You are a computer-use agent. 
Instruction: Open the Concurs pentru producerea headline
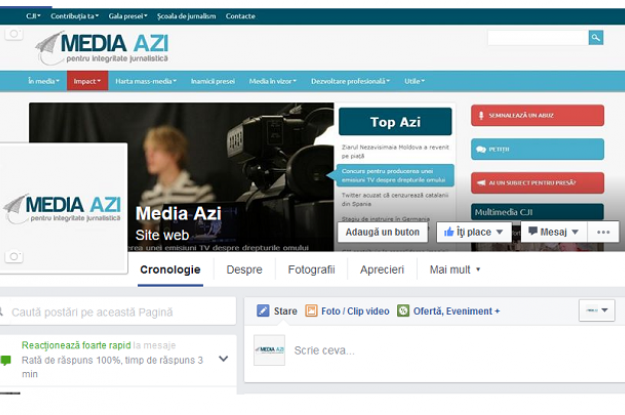point(393,175)
